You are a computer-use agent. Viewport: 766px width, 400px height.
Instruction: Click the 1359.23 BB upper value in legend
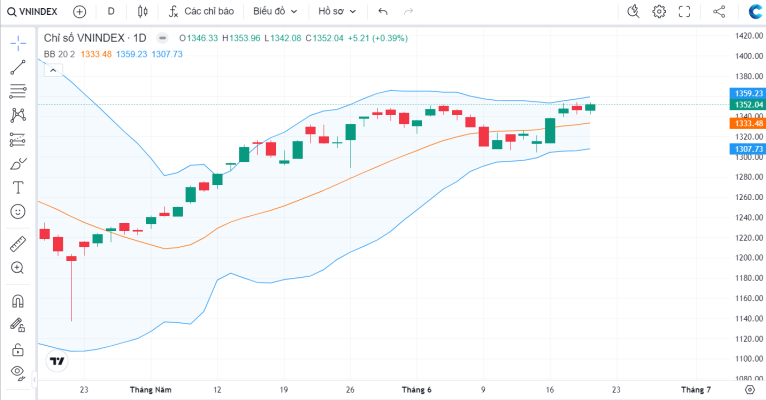(x=131, y=54)
